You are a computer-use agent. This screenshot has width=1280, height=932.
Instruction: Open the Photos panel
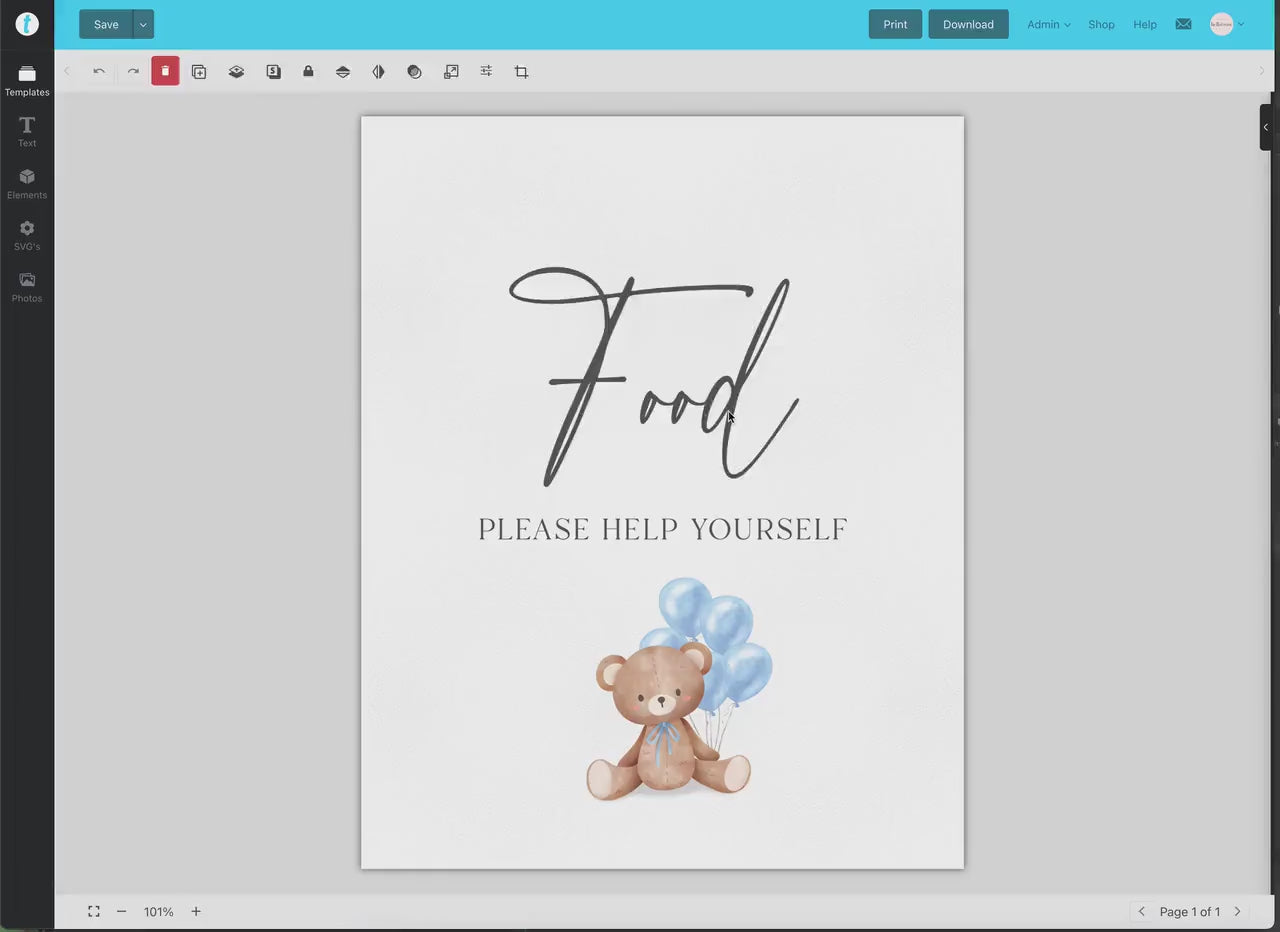[27, 286]
